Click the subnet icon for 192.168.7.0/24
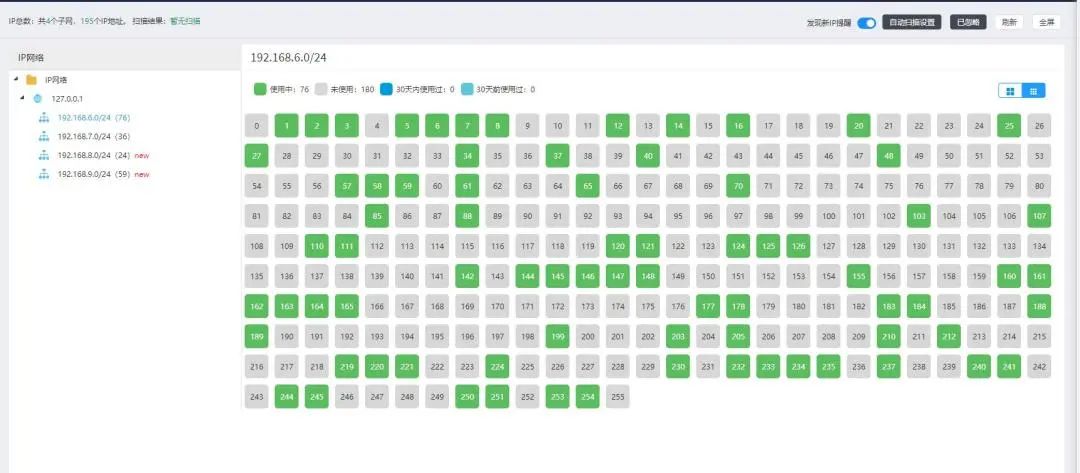 44,136
